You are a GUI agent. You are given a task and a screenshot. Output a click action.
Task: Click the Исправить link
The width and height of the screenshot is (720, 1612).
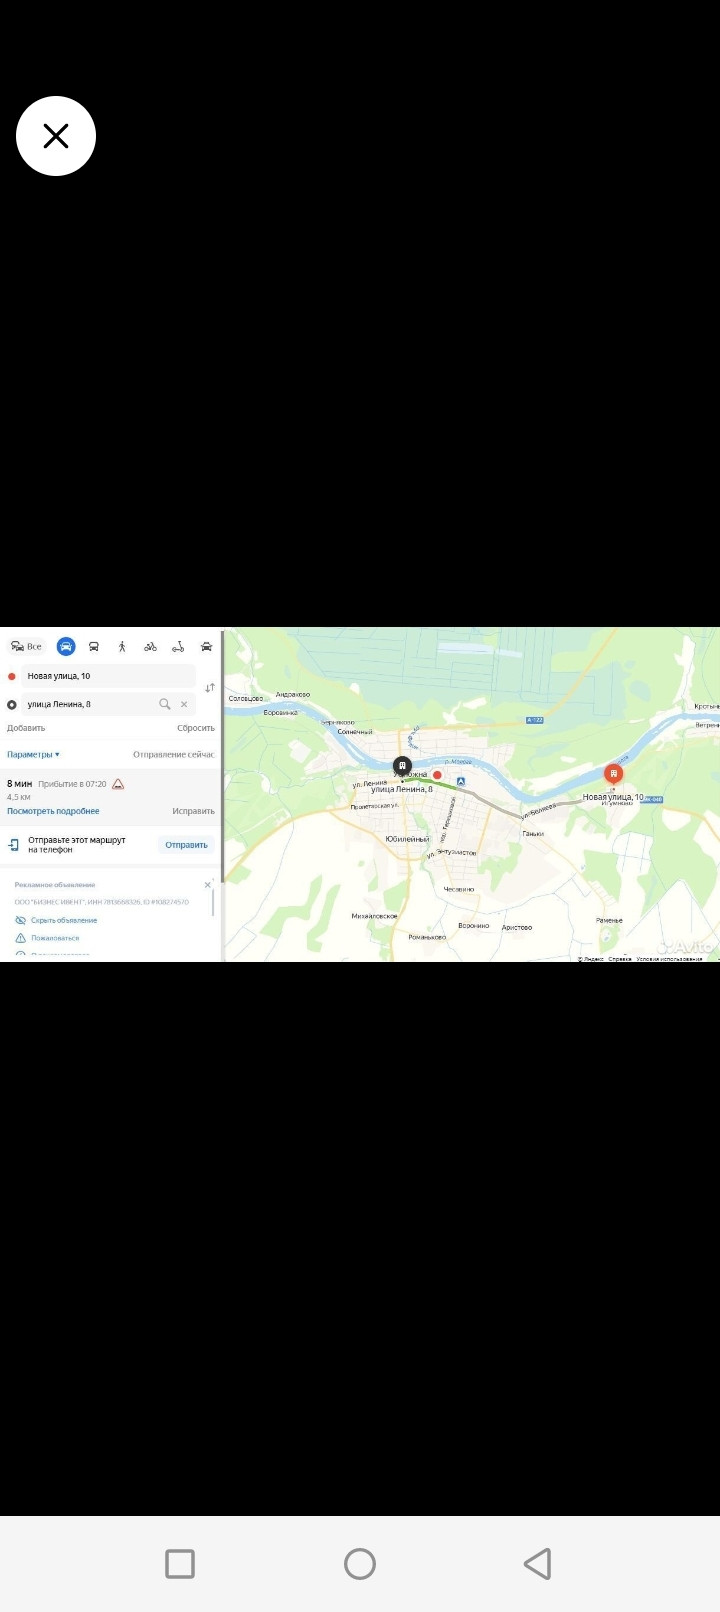tap(193, 811)
